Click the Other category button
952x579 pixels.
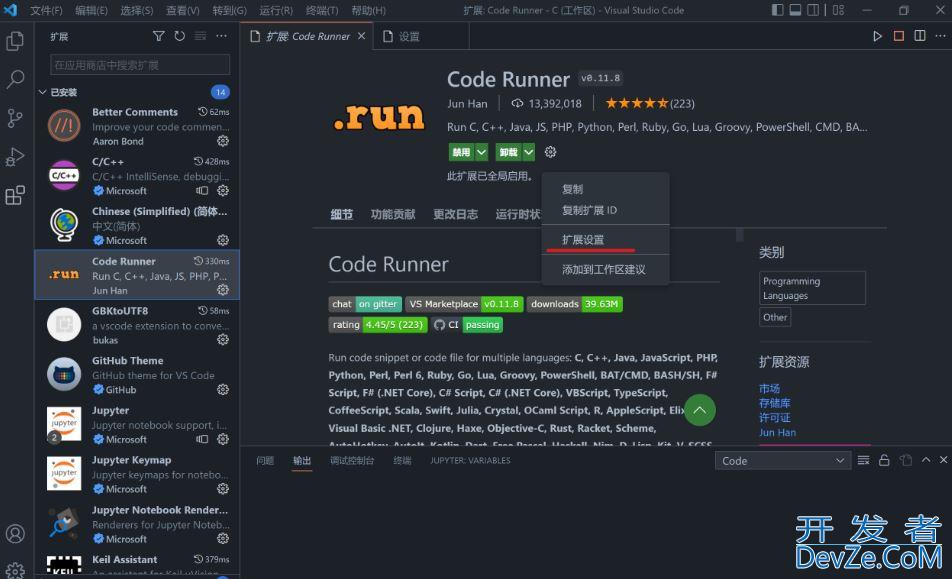(775, 317)
